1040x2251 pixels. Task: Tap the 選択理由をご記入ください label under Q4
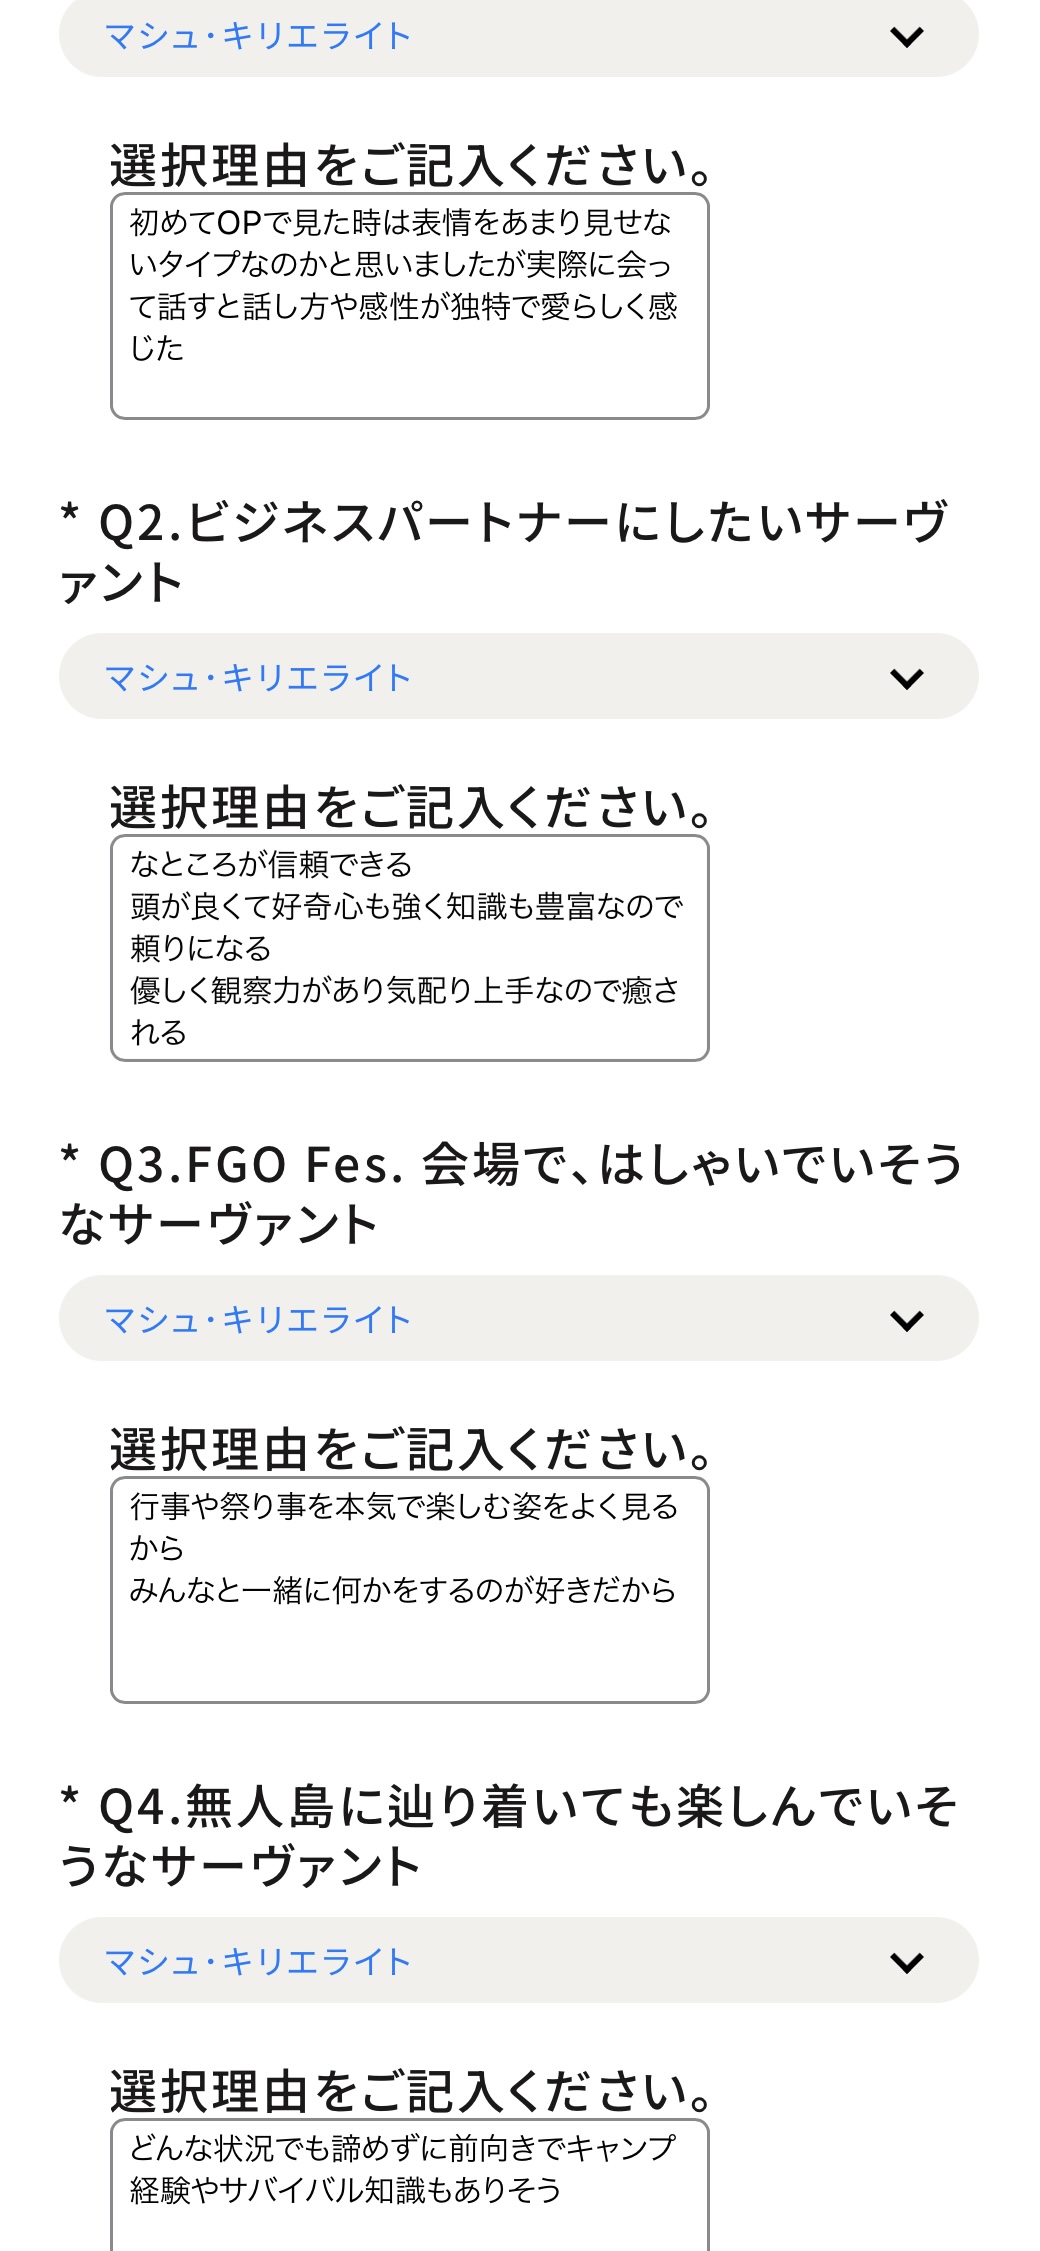(410, 2092)
